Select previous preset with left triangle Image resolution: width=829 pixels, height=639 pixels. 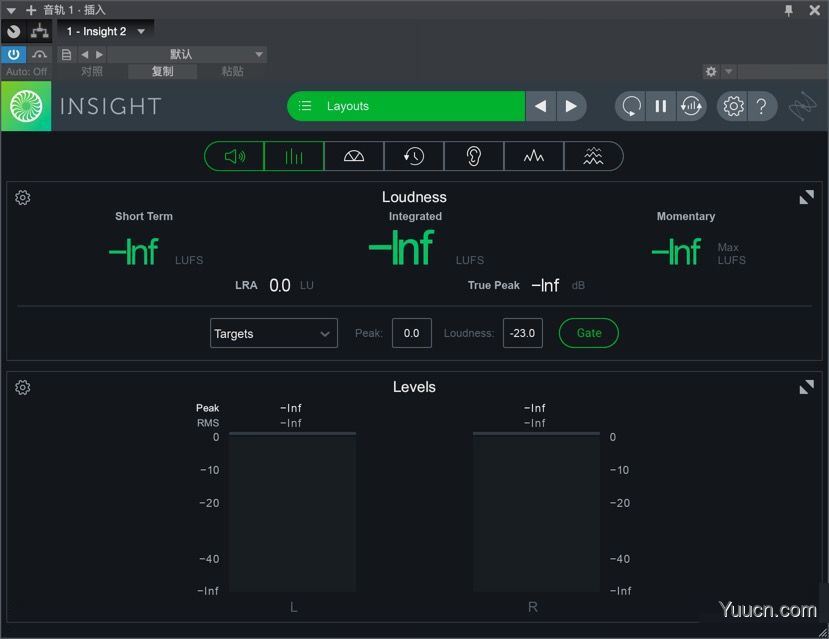[85, 54]
